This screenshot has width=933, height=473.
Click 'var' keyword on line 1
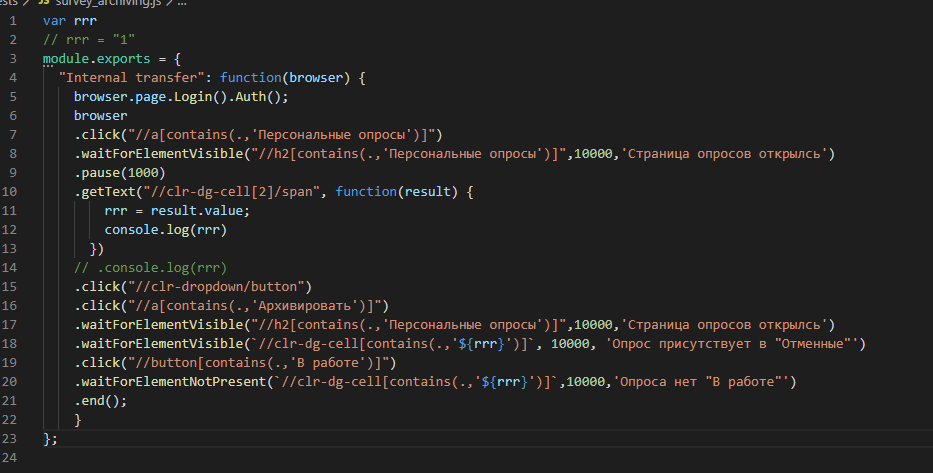(x=55, y=21)
